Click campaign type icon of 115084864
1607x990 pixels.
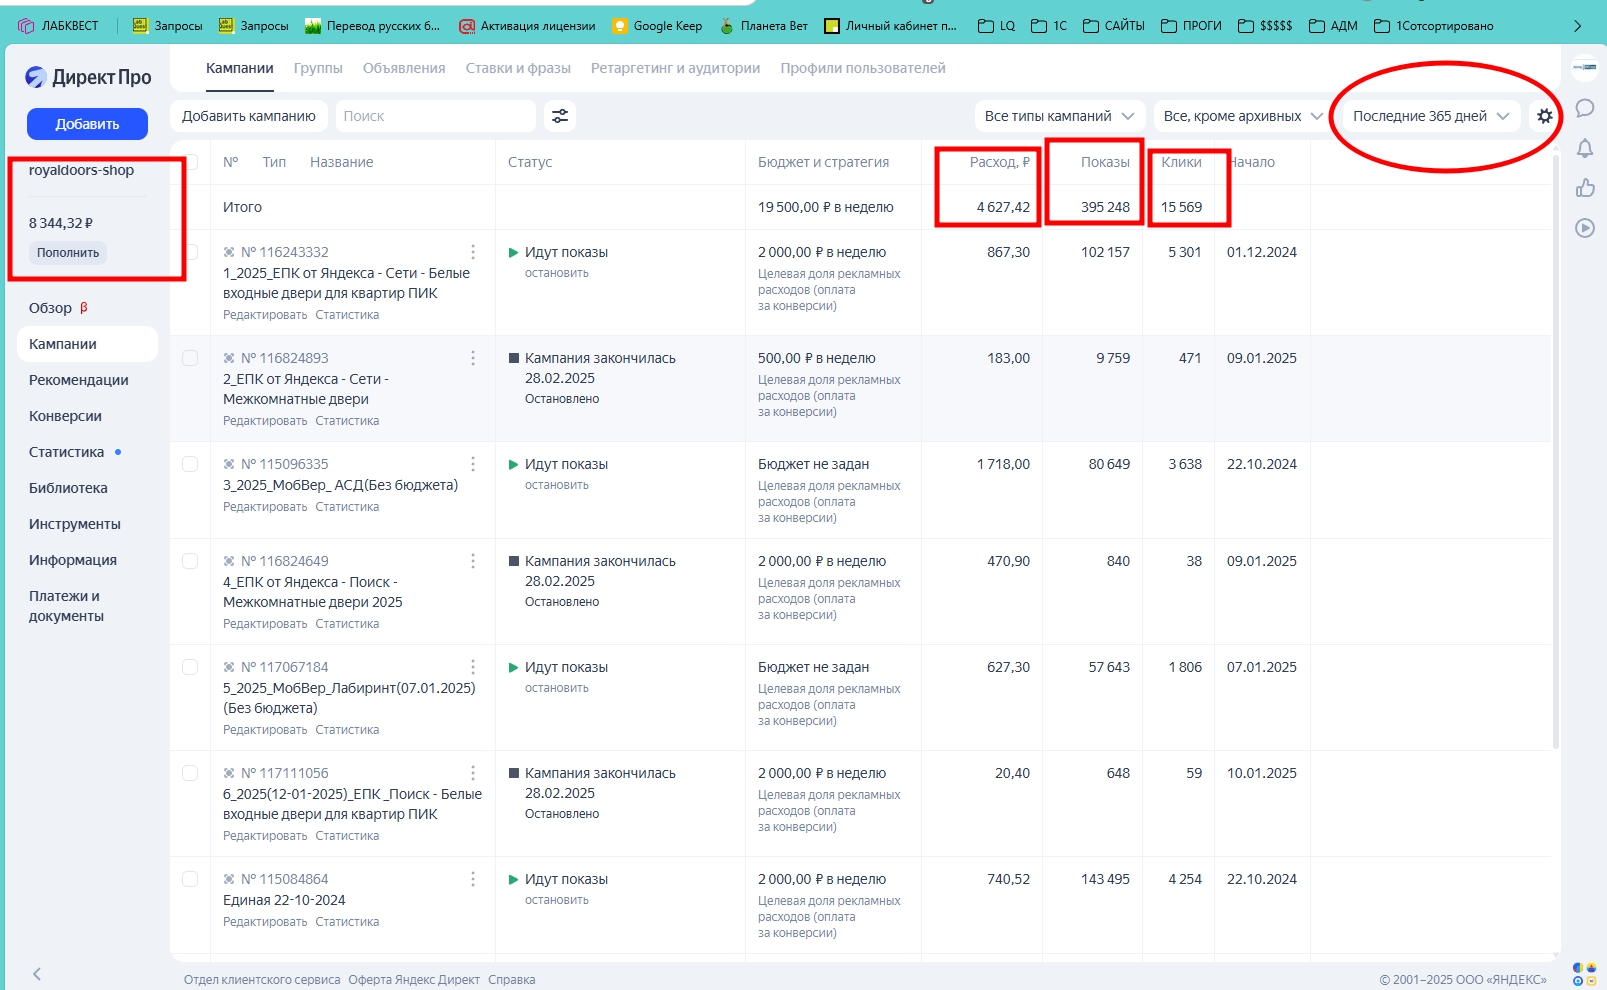point(229,879)
